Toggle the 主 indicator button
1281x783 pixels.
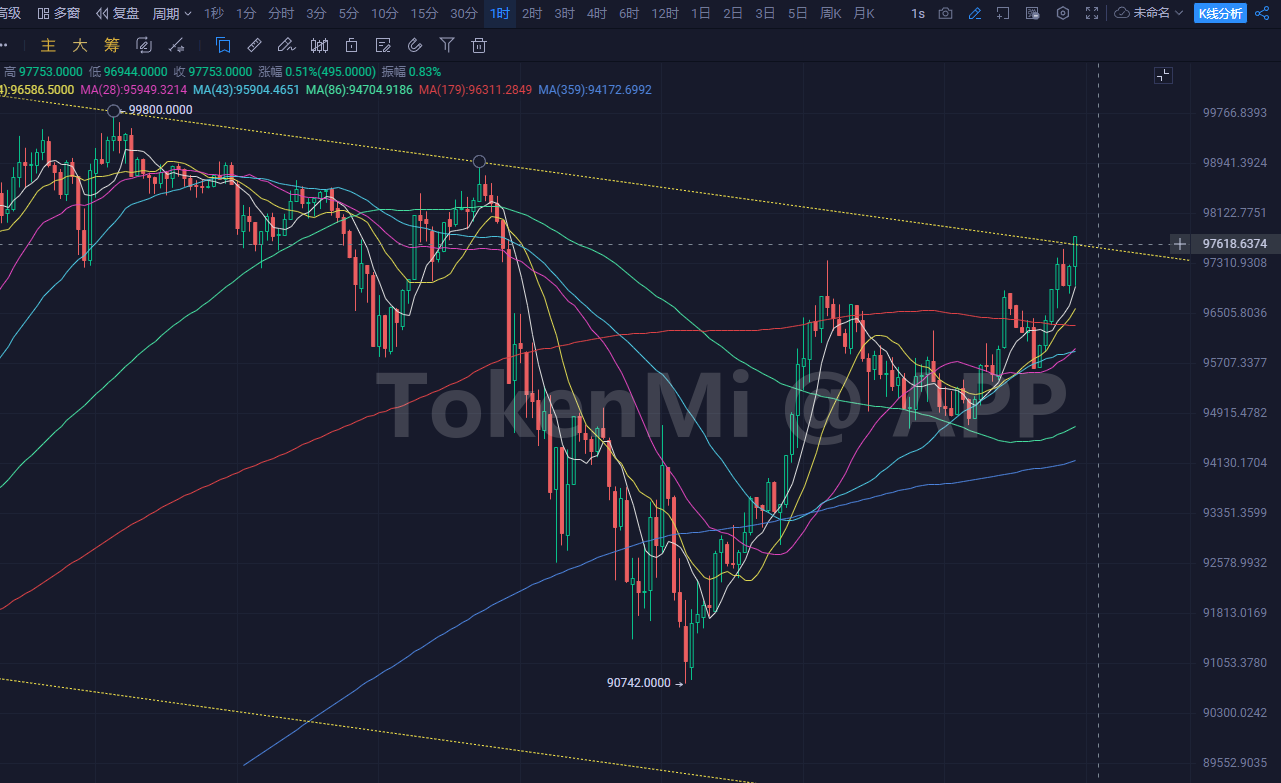pos(47,46)
